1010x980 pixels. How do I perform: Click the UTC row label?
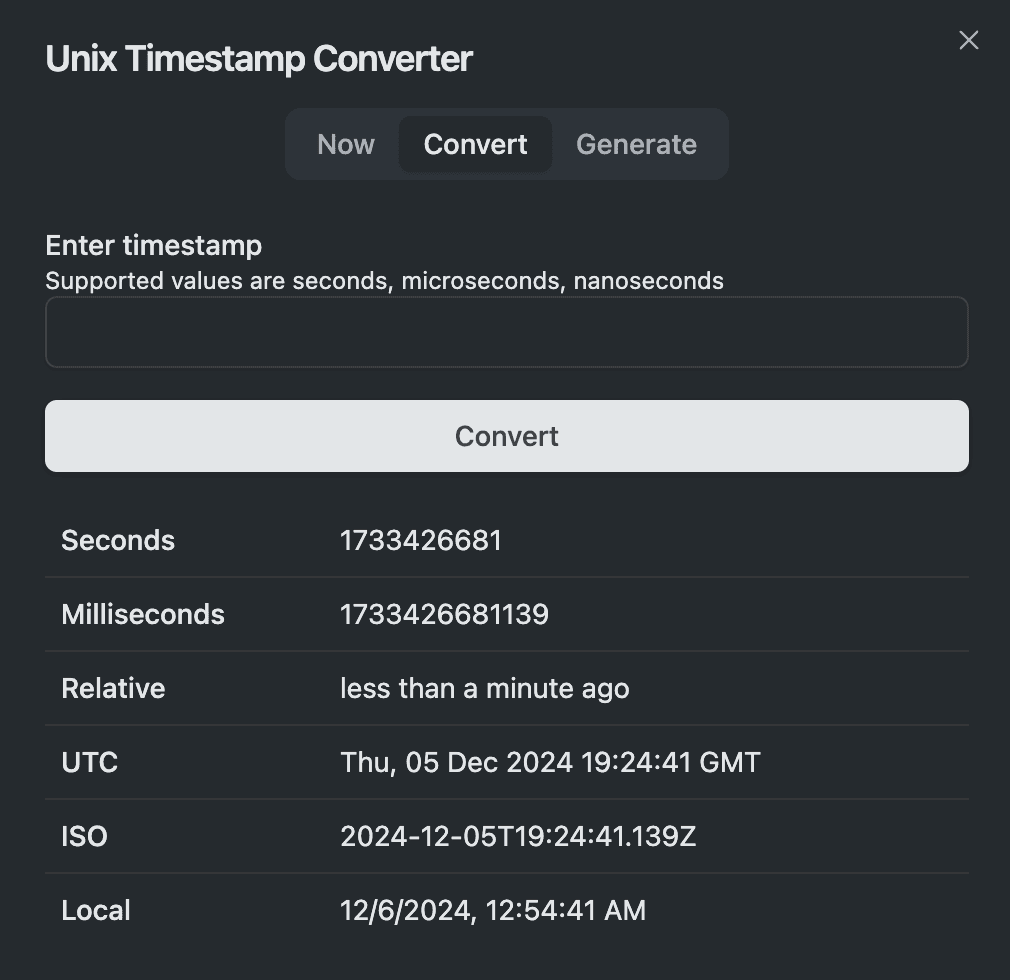pyautogui.click(x=90, y=763)
